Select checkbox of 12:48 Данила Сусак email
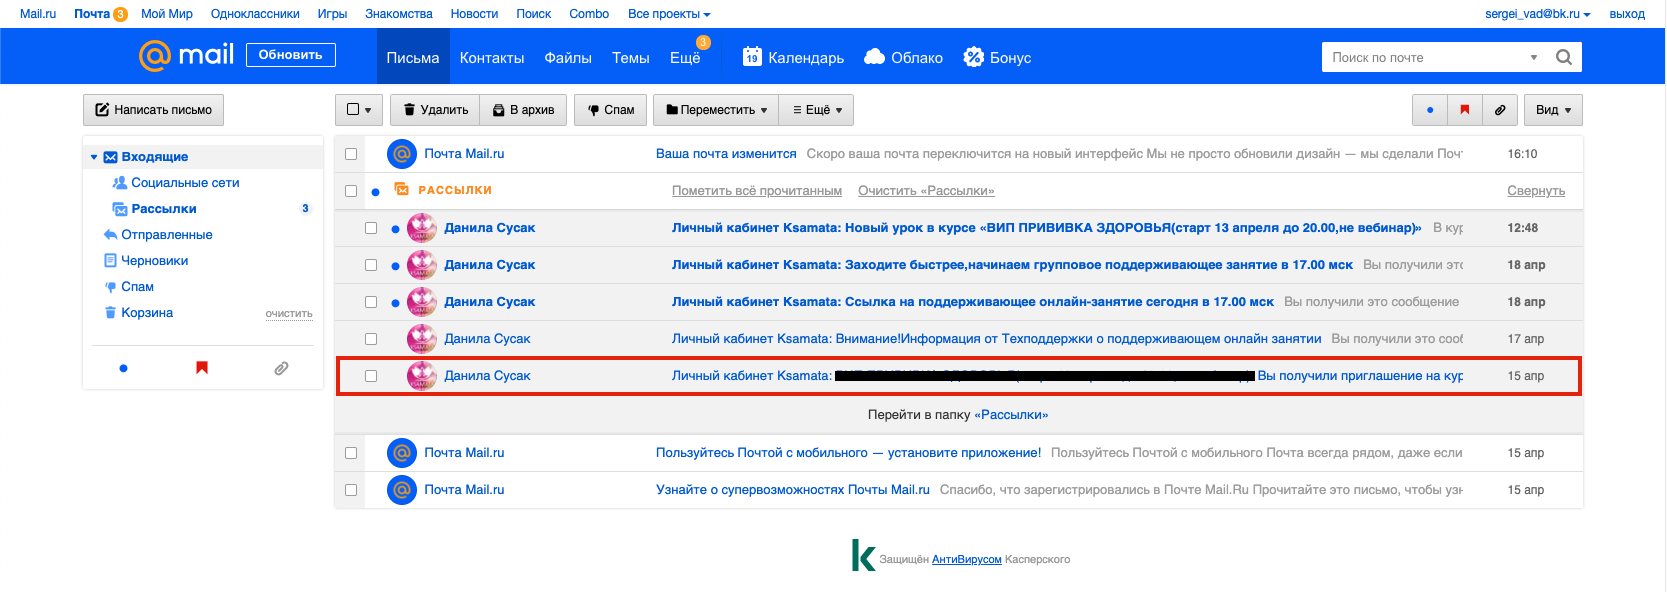The width and height of the screenshot is (1667, 592). point(371,228)
